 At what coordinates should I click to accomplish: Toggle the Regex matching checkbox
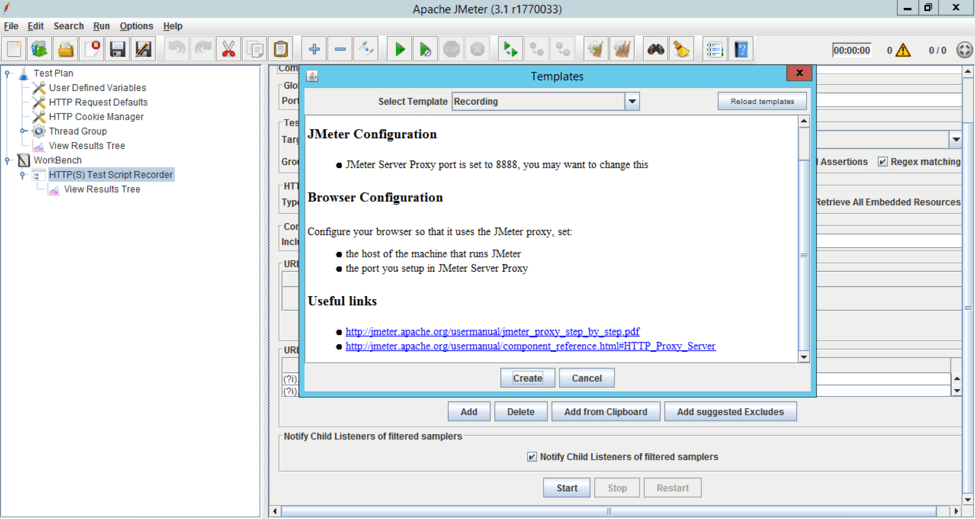point(882,162)
